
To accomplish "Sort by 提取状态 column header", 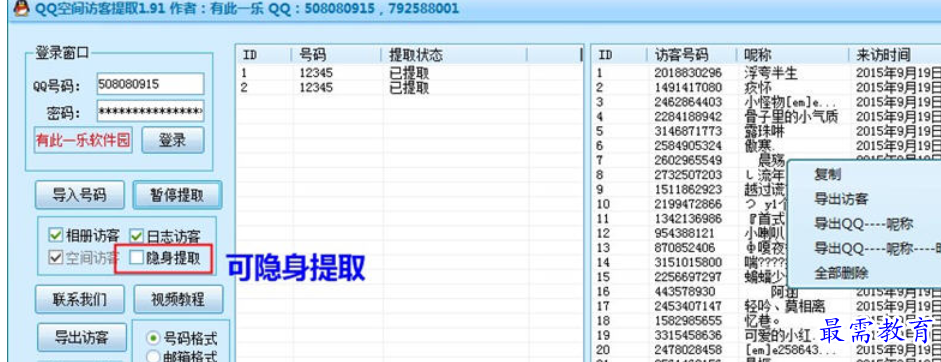I will pyautogui.click(x=454, y=55).
